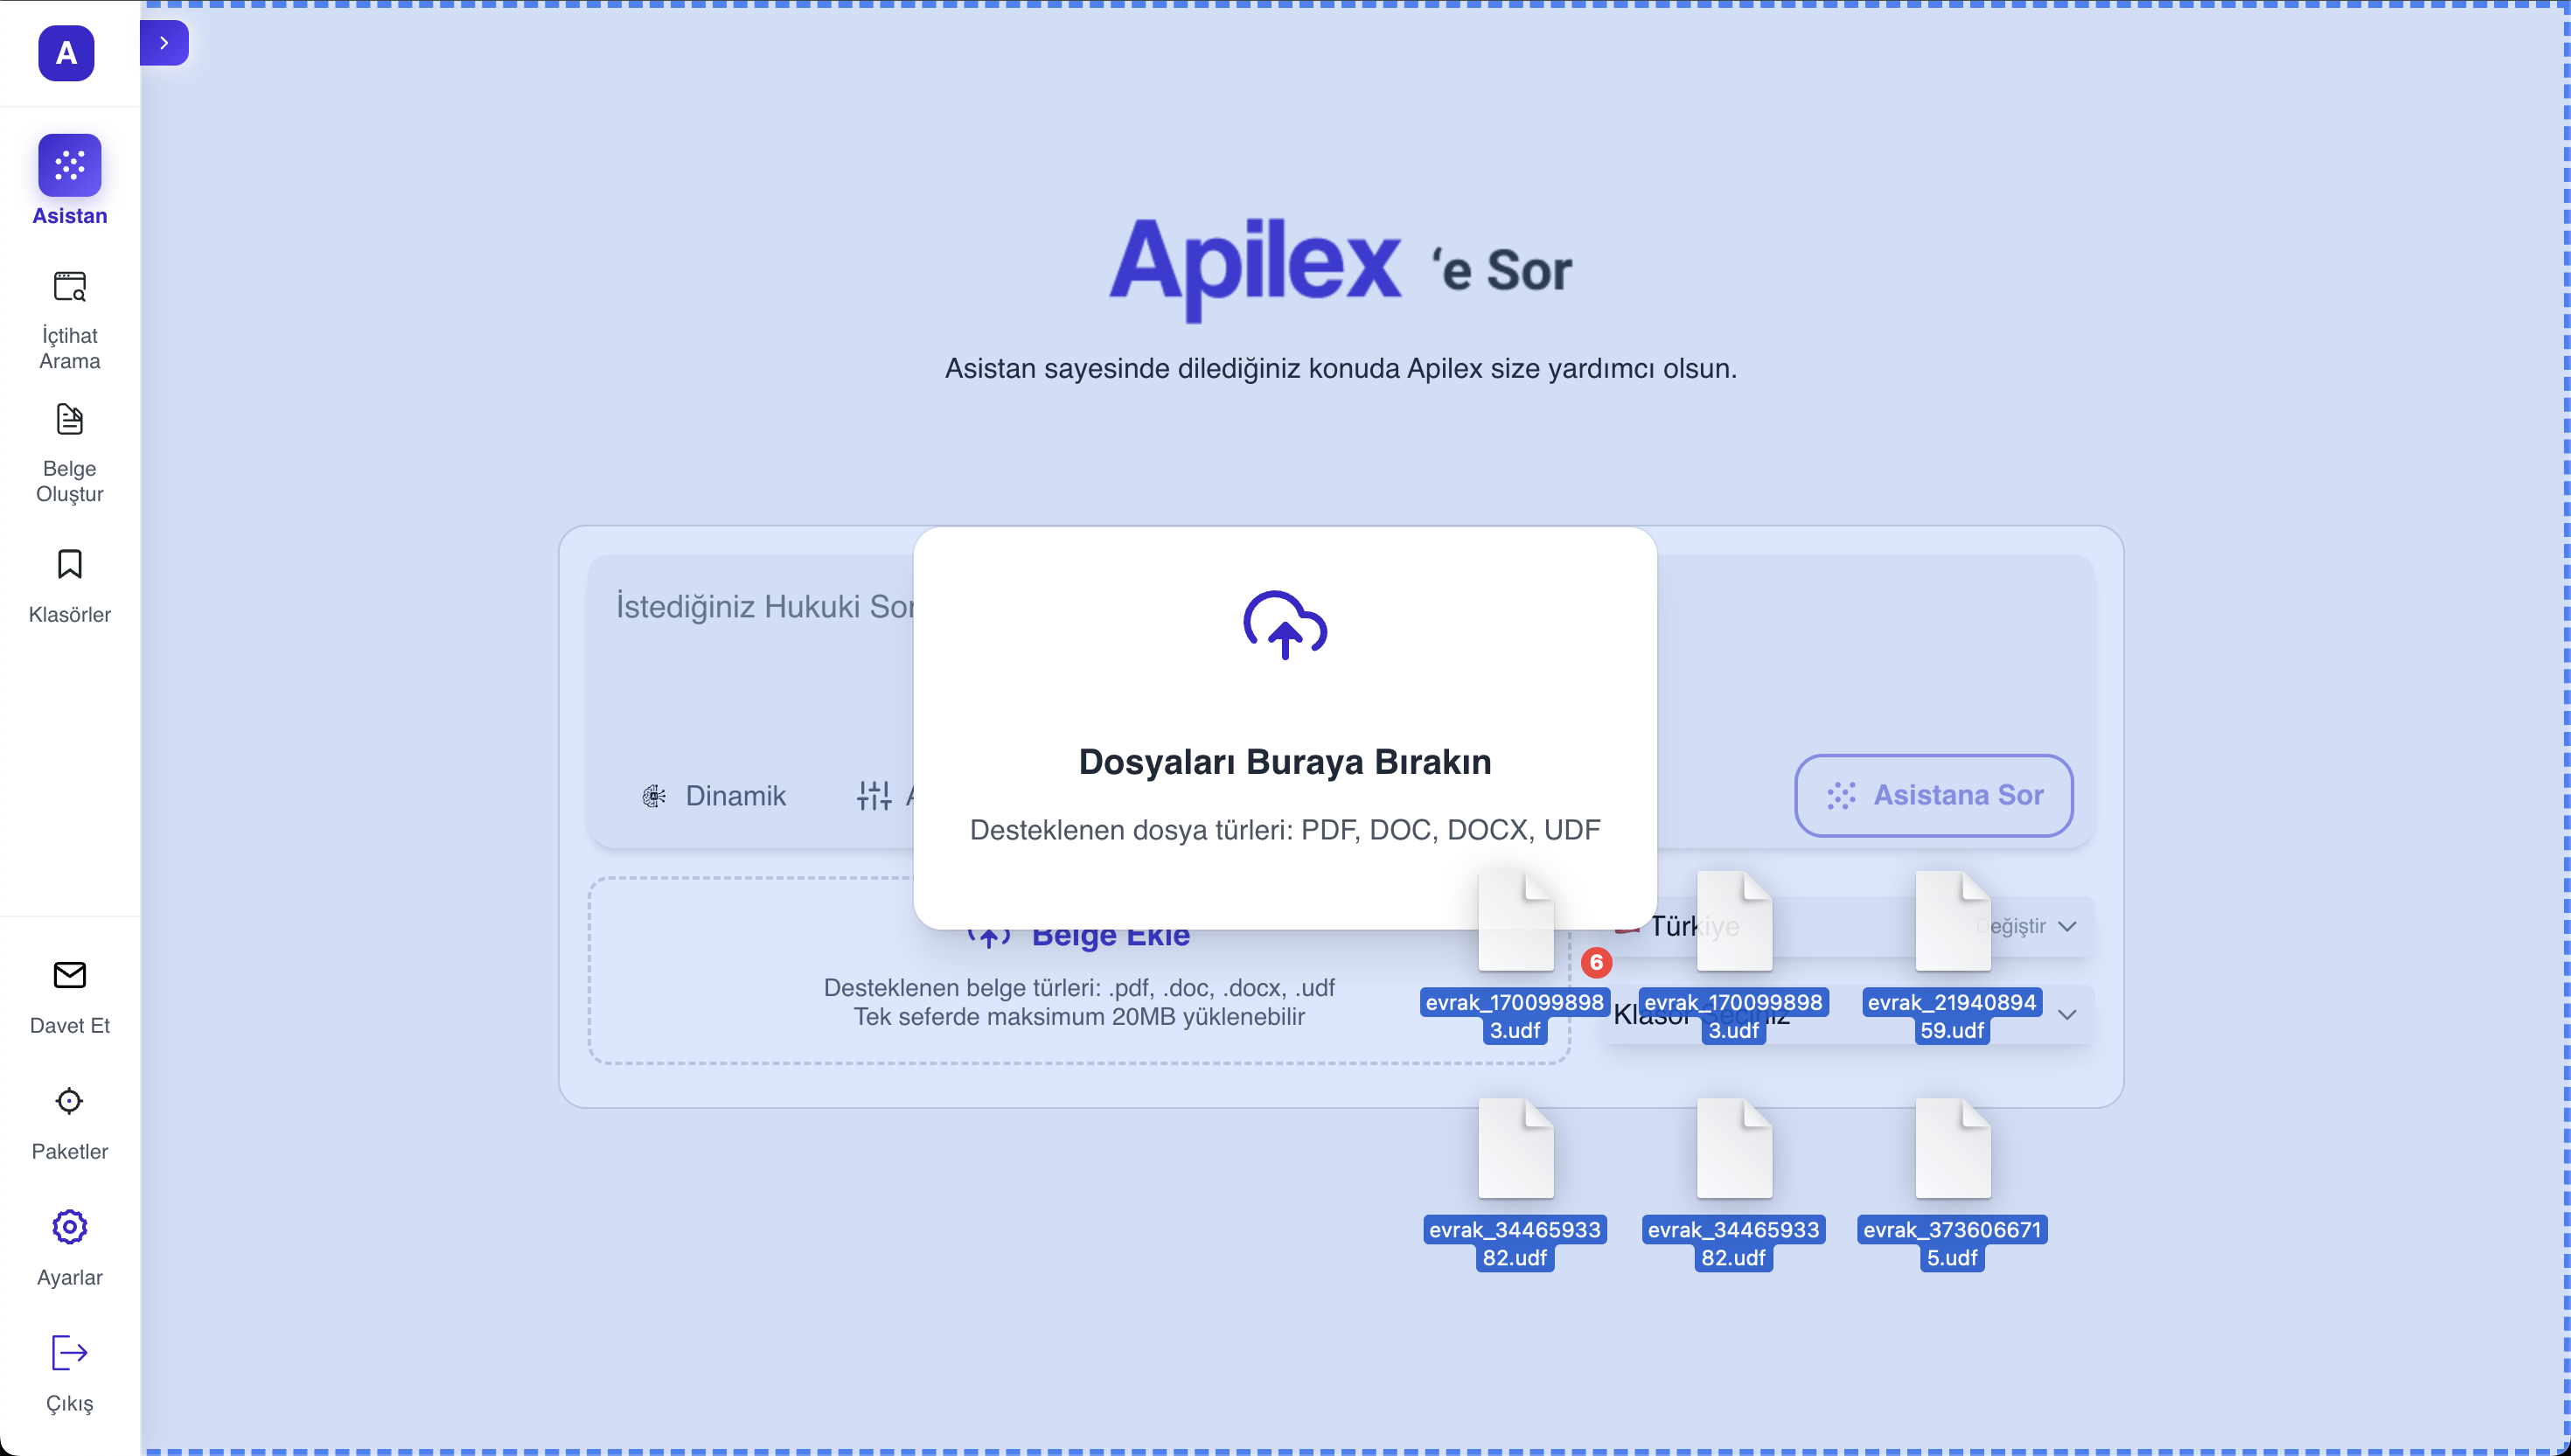Expand the Klasör Seçiniz dropdown
Viewport: 2571px width, 1456px height.
click(2068, 1015)
